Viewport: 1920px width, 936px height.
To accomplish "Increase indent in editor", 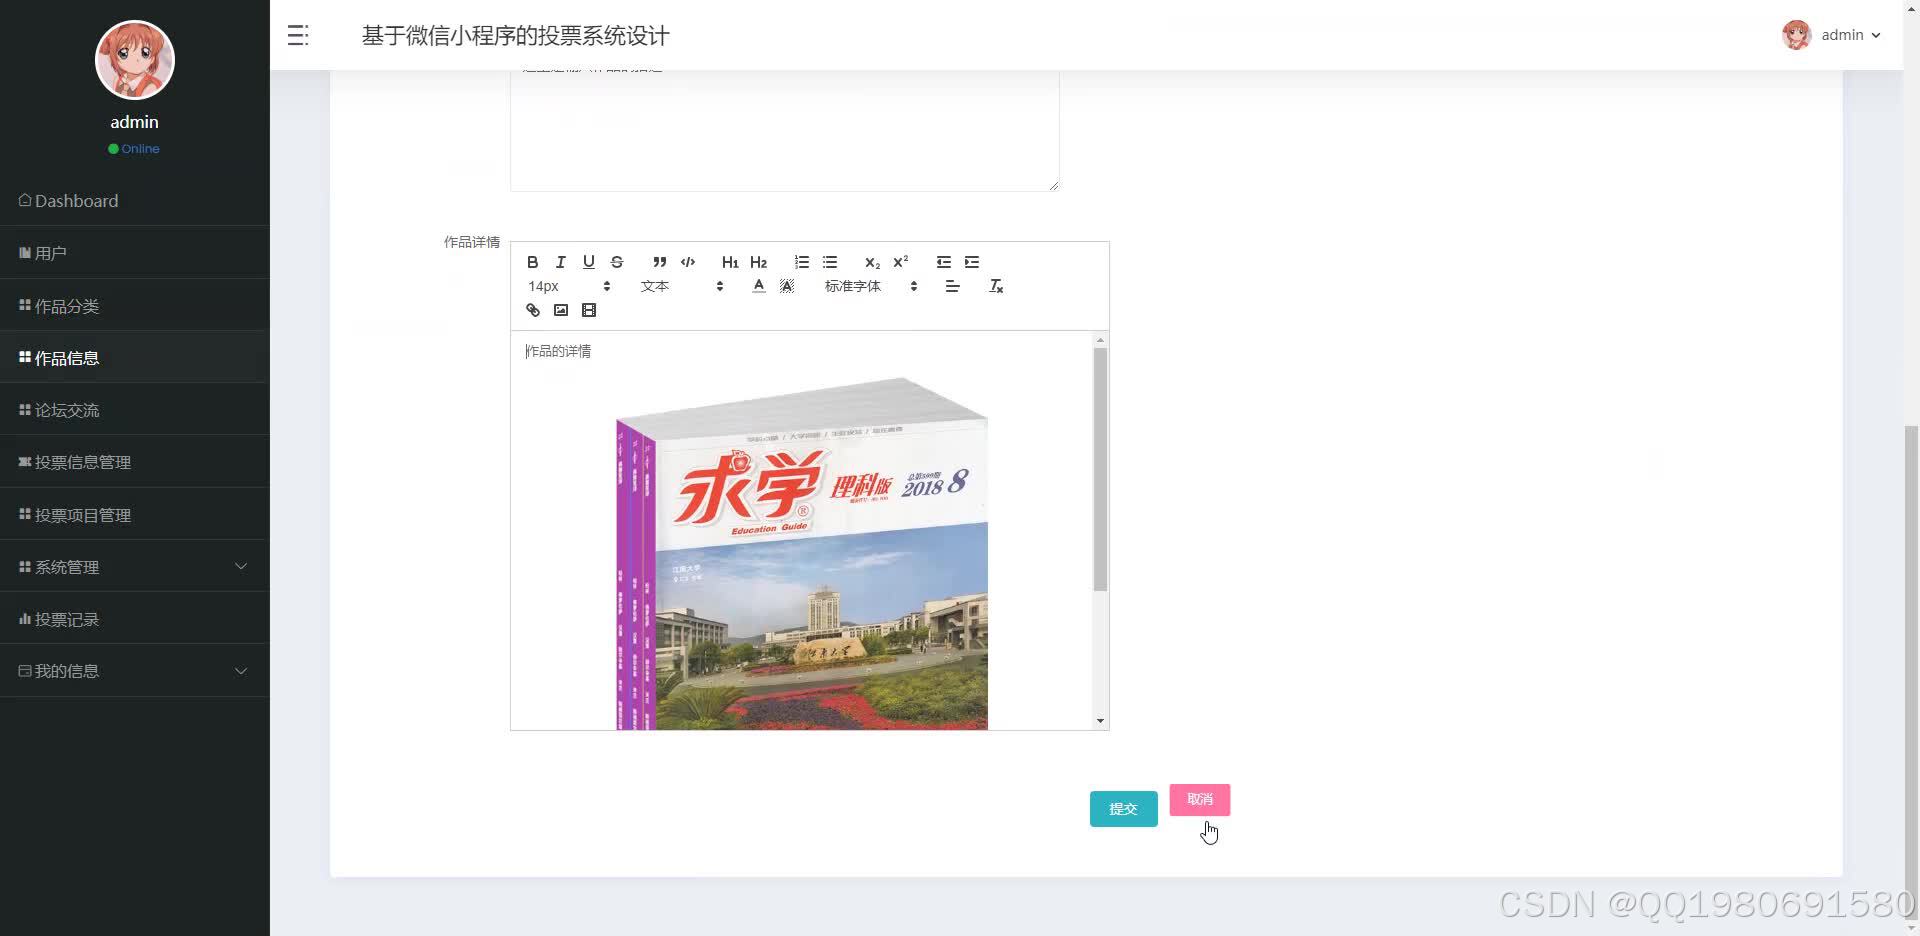I will tap(972, 262).
